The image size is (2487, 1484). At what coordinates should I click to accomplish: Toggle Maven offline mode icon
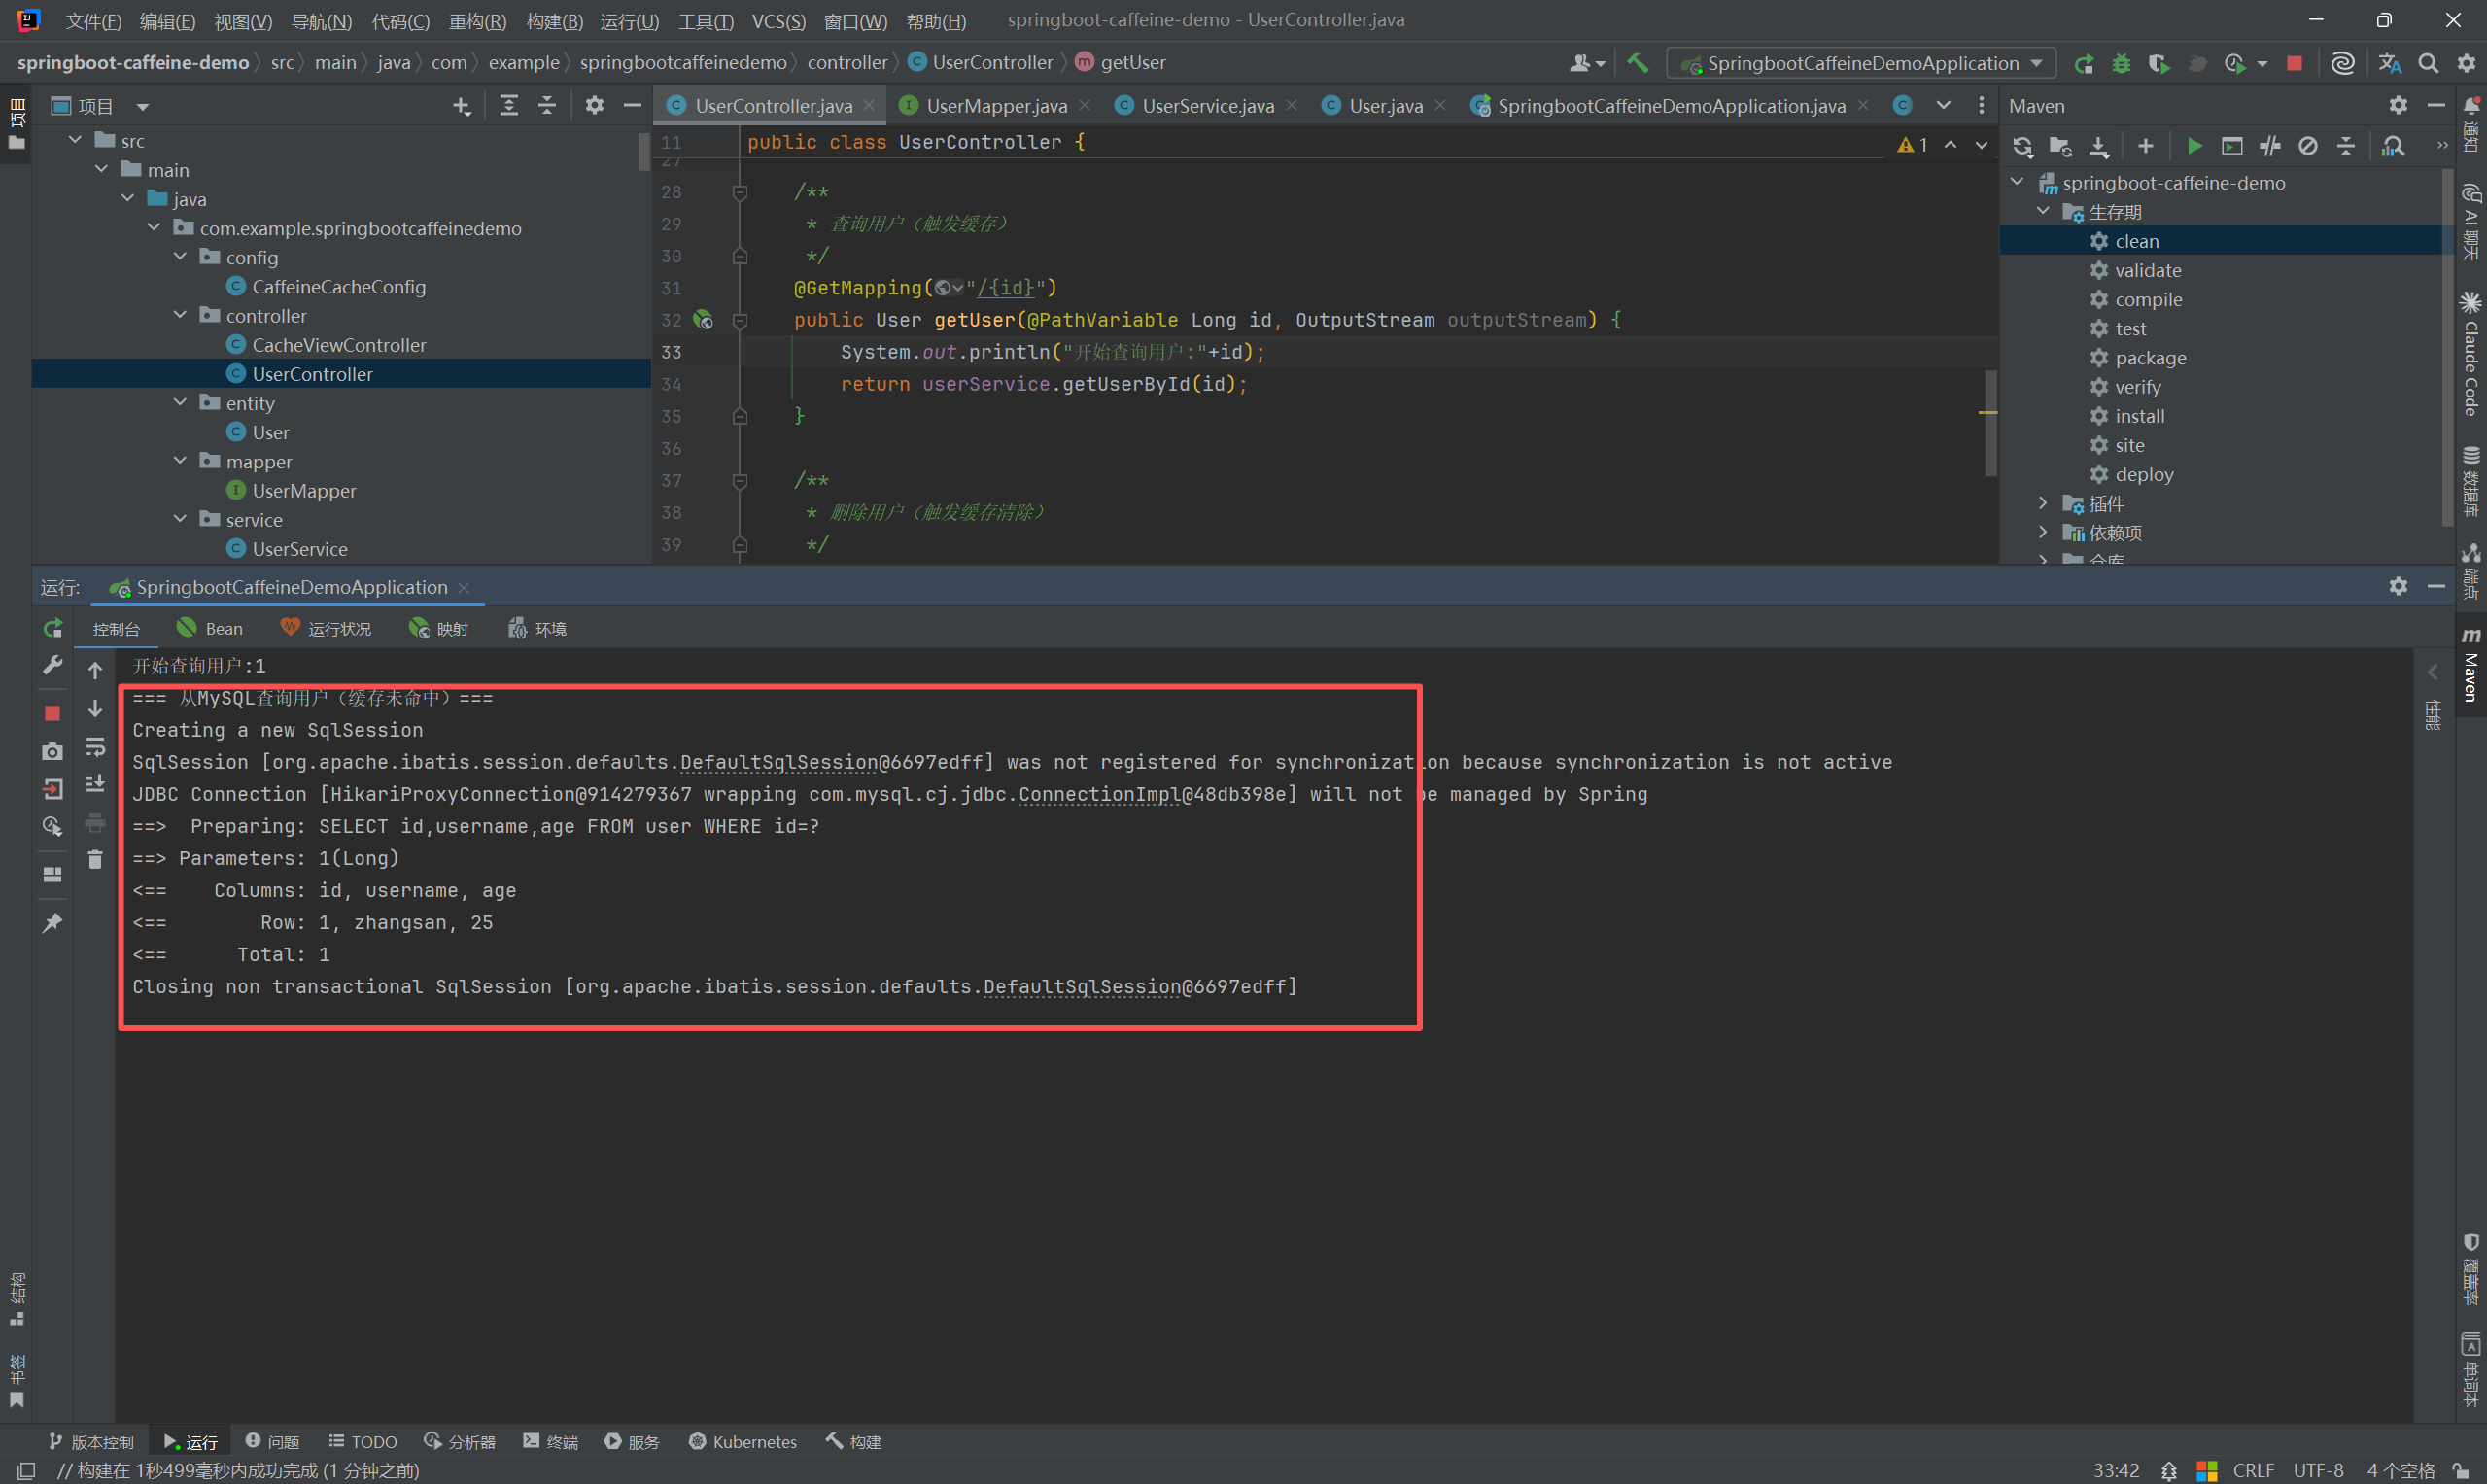(2270, 147)
